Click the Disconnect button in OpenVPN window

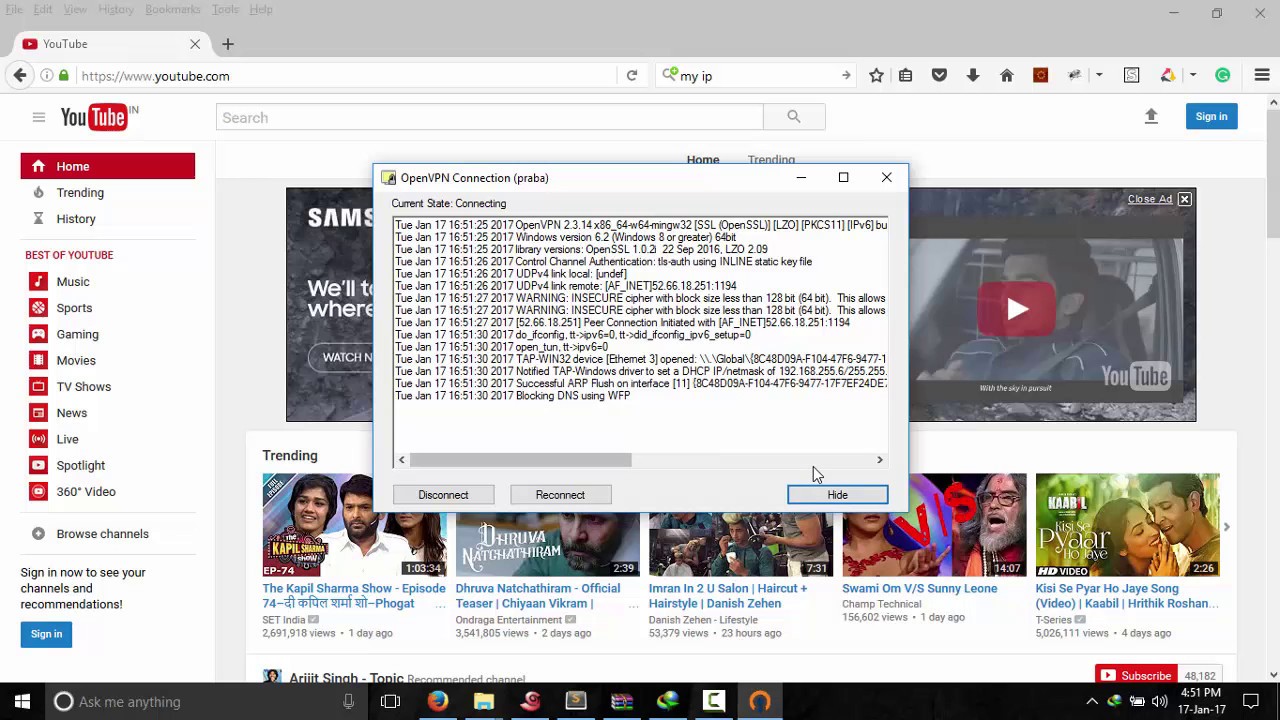(443, 495)
